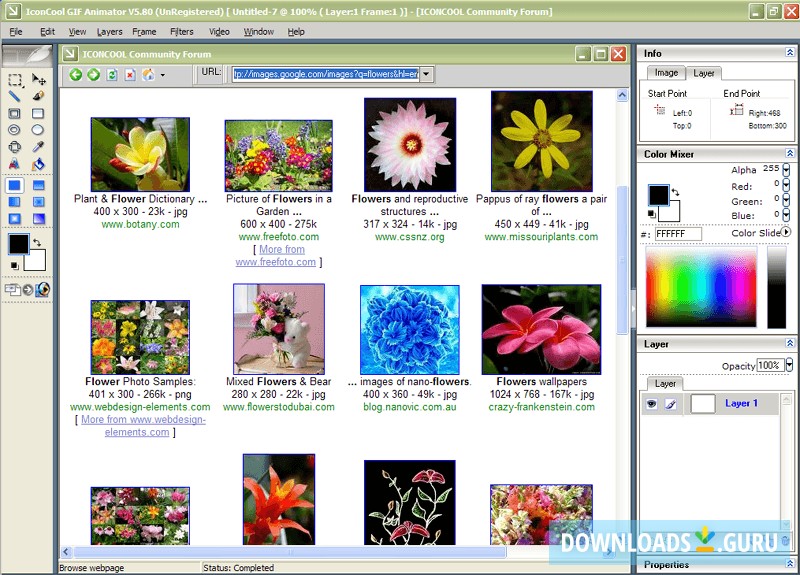The height and width of the screenshot is (575, 800).
Task: Refresh the web page
Action: [112, 74]
